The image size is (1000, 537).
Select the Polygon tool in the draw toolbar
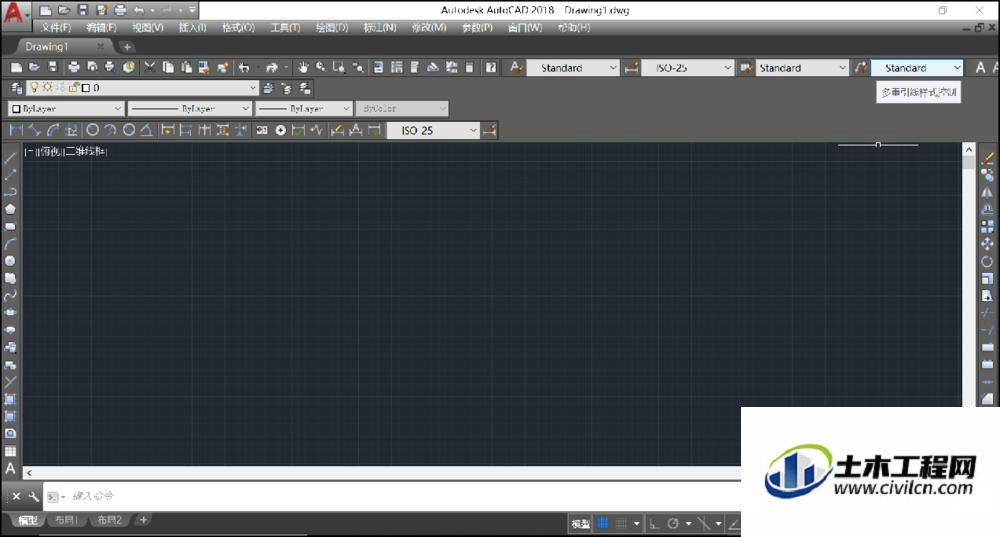click(10, 209)
